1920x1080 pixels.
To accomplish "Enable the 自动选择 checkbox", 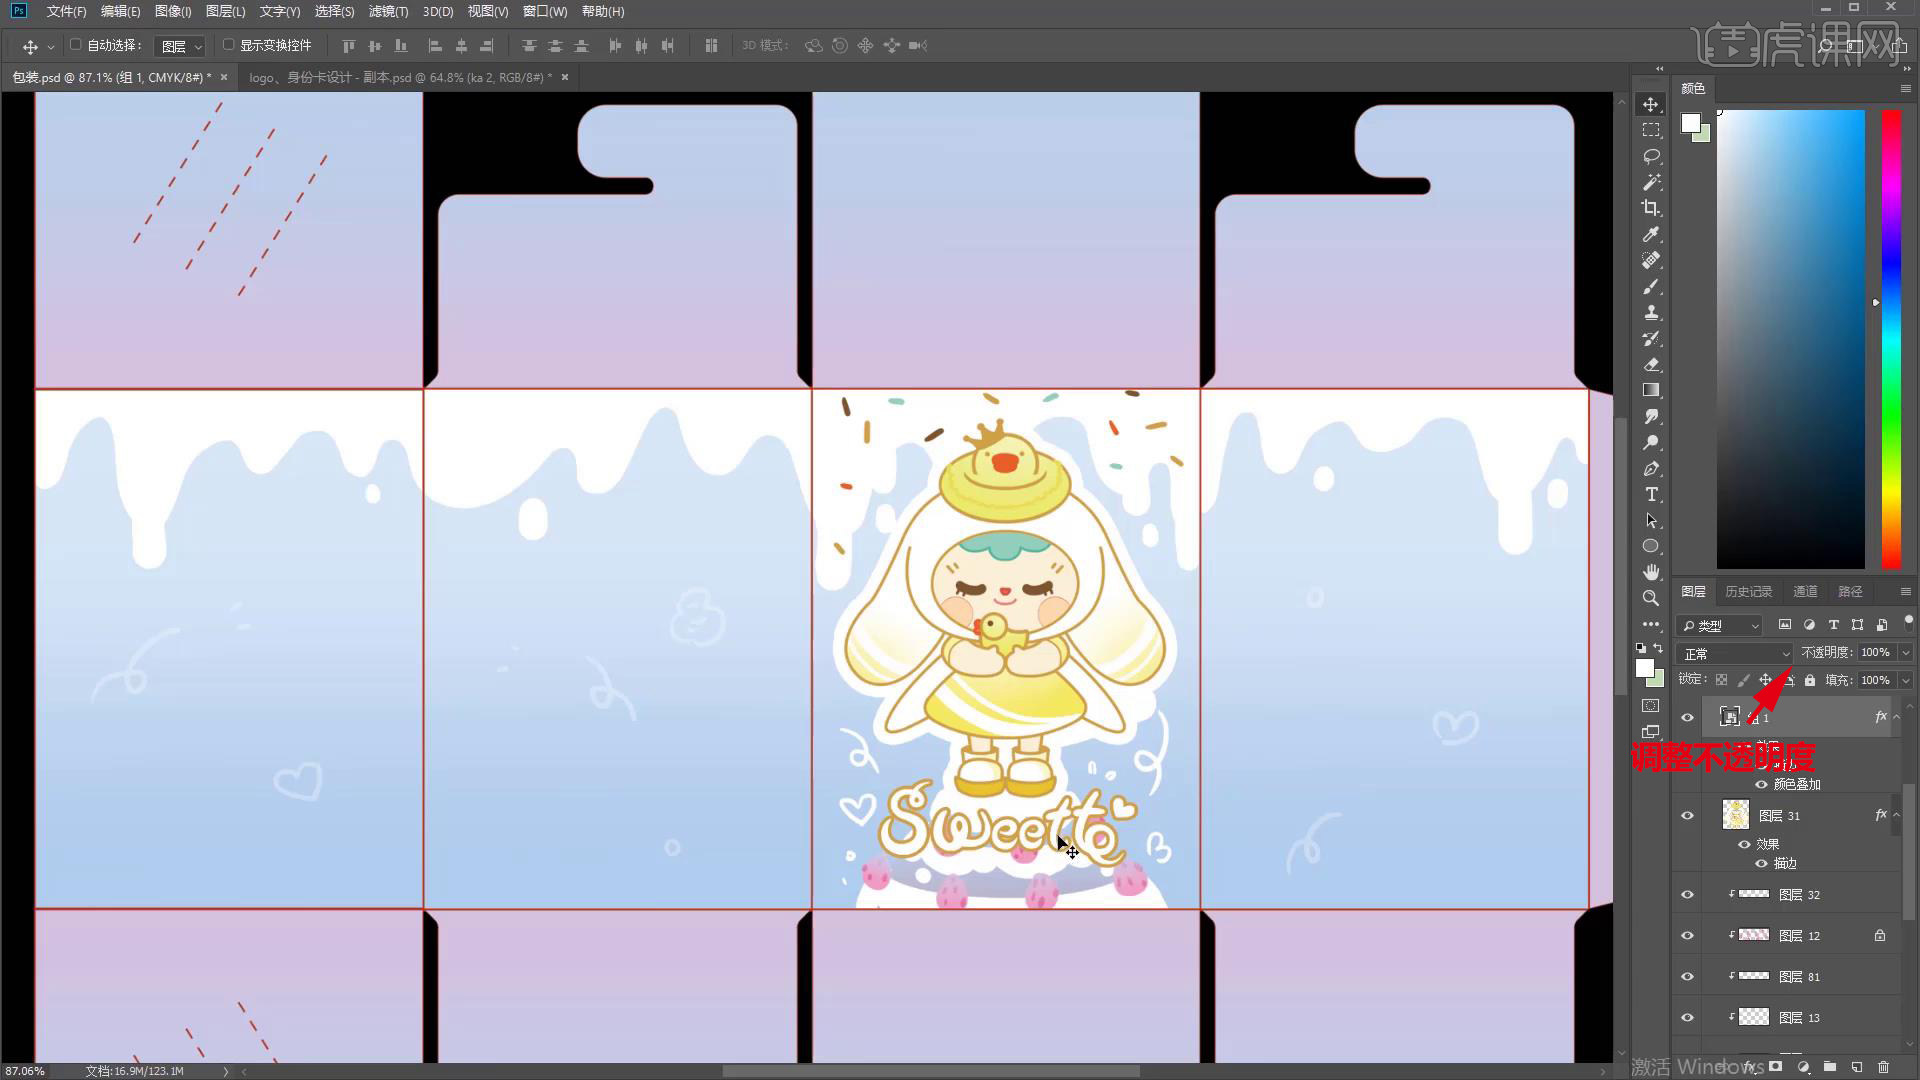I will (76, 45).
